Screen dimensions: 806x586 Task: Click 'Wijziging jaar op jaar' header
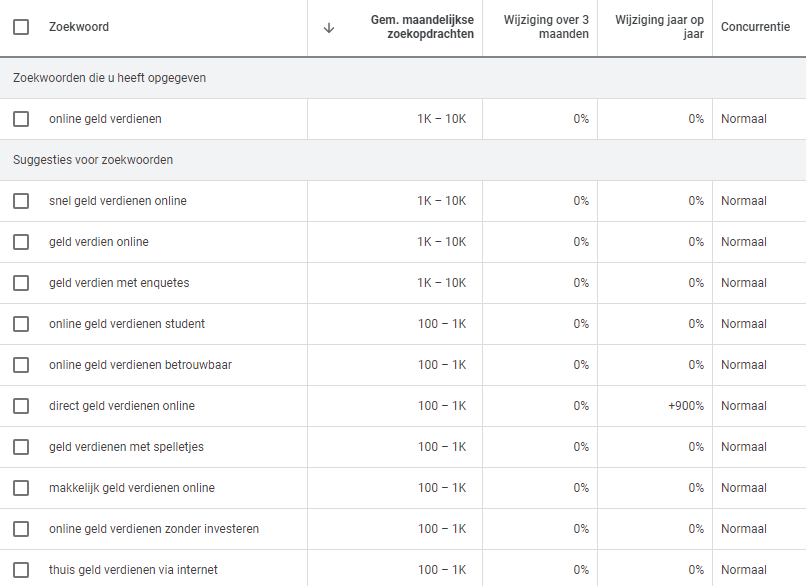(659, 28)
